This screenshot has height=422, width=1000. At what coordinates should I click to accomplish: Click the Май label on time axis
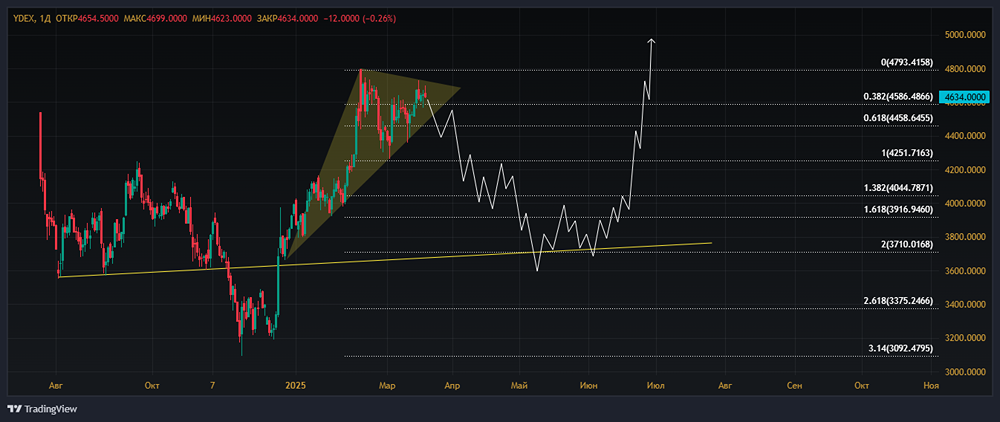(x=519, y=386)
